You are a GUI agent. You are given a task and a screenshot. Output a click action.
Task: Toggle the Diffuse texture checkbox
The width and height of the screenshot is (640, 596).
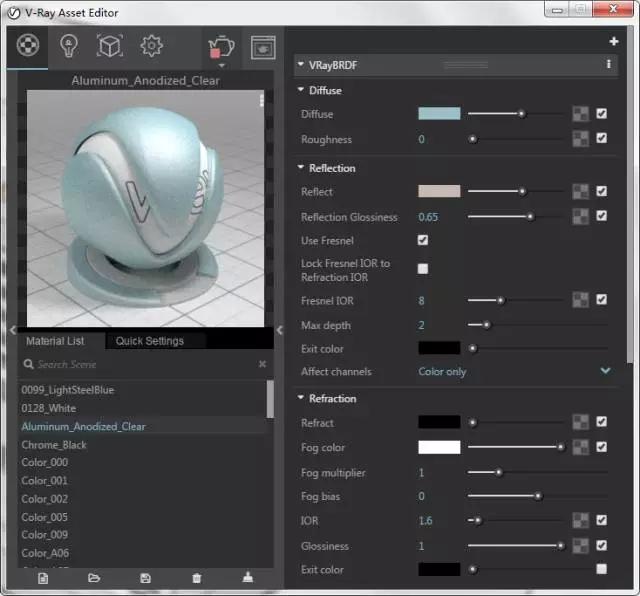601,113
